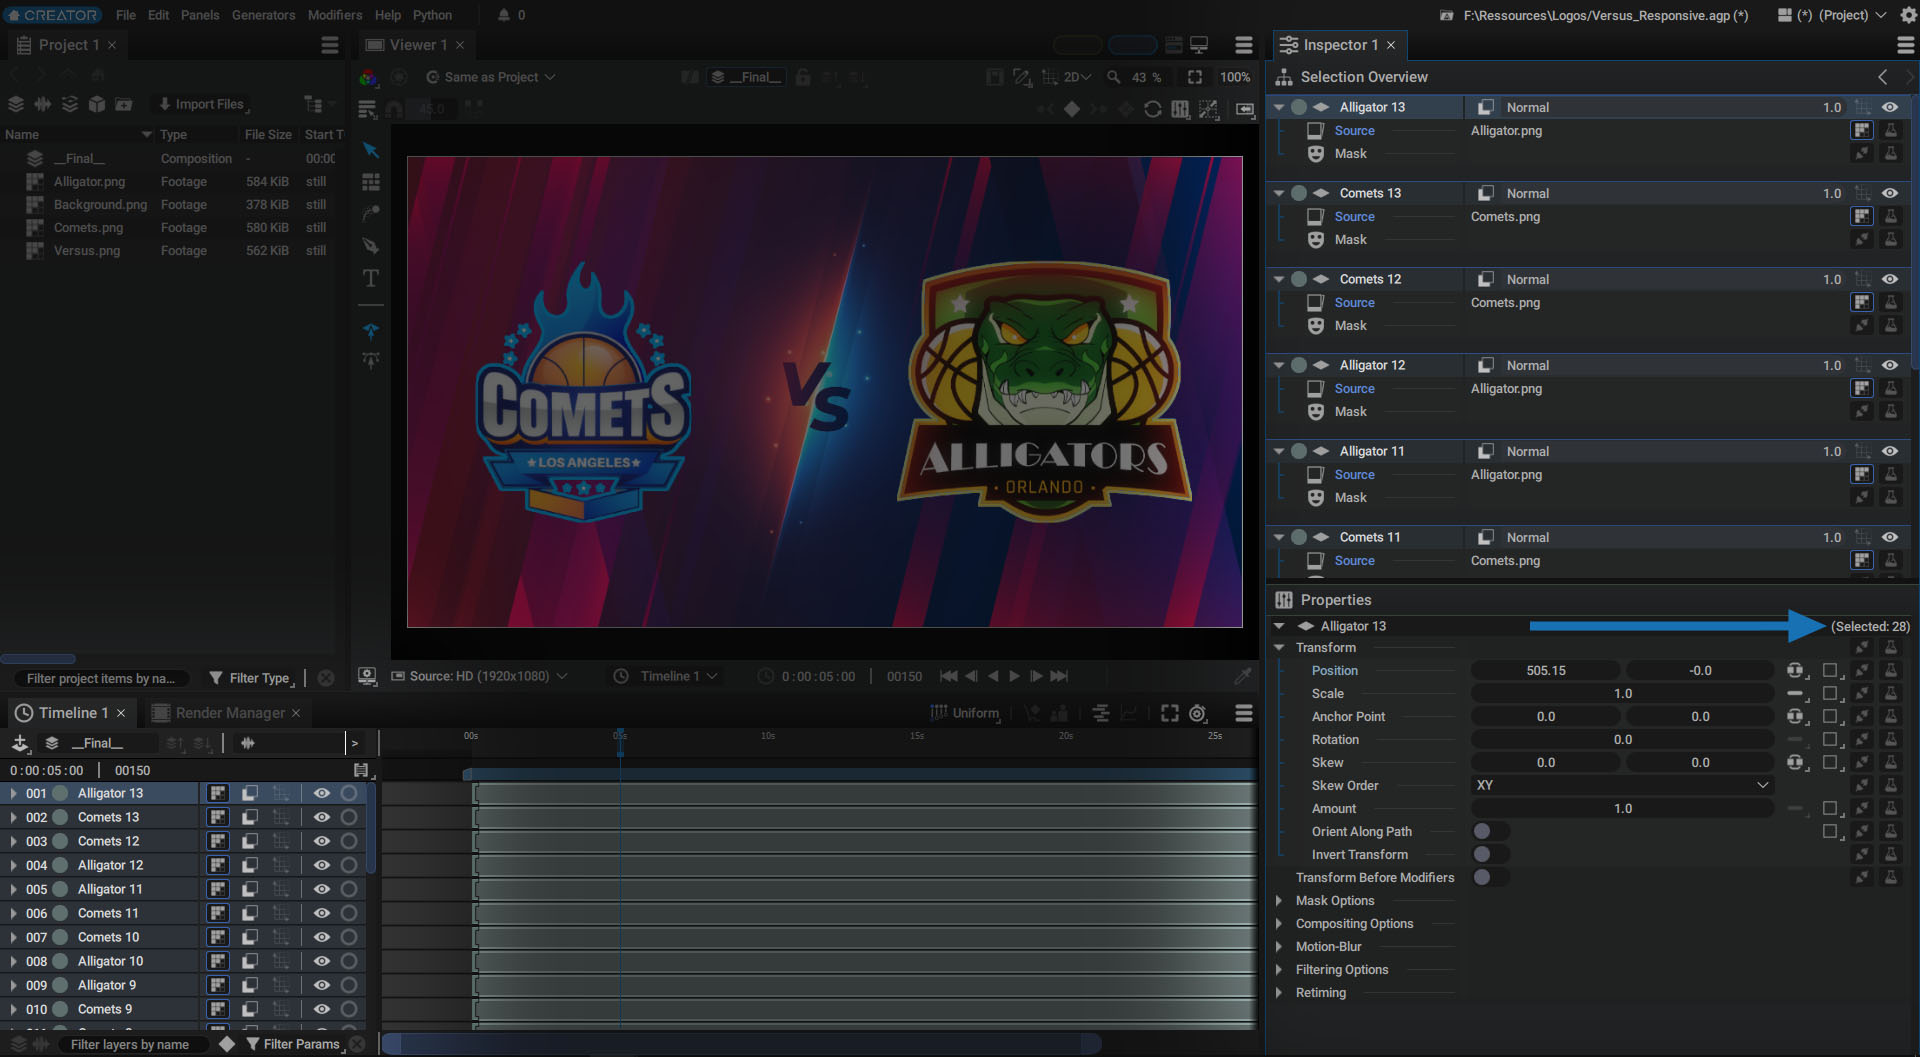Open Uniform option in timeline toolbar
The width and height of the screenshot is (1920, 1057).
click(966, 713)
